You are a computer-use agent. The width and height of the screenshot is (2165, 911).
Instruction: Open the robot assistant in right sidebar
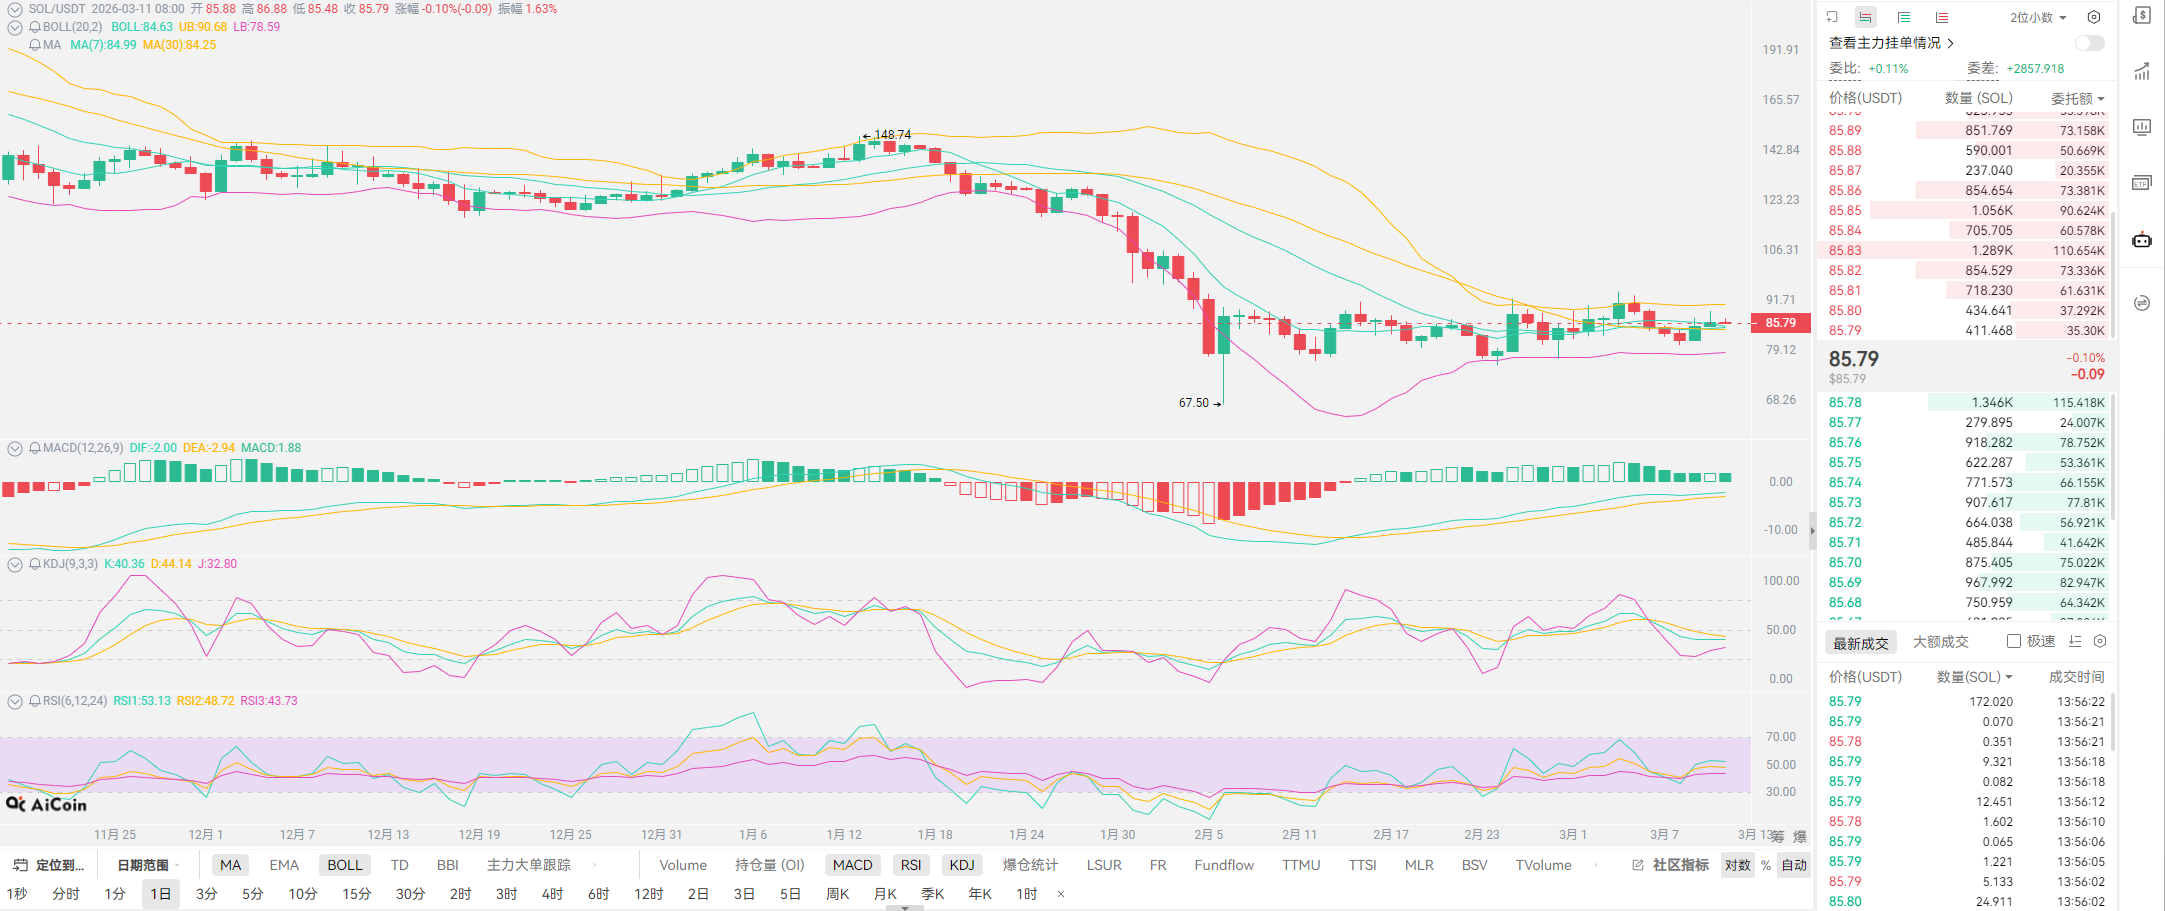[2142, 240]
